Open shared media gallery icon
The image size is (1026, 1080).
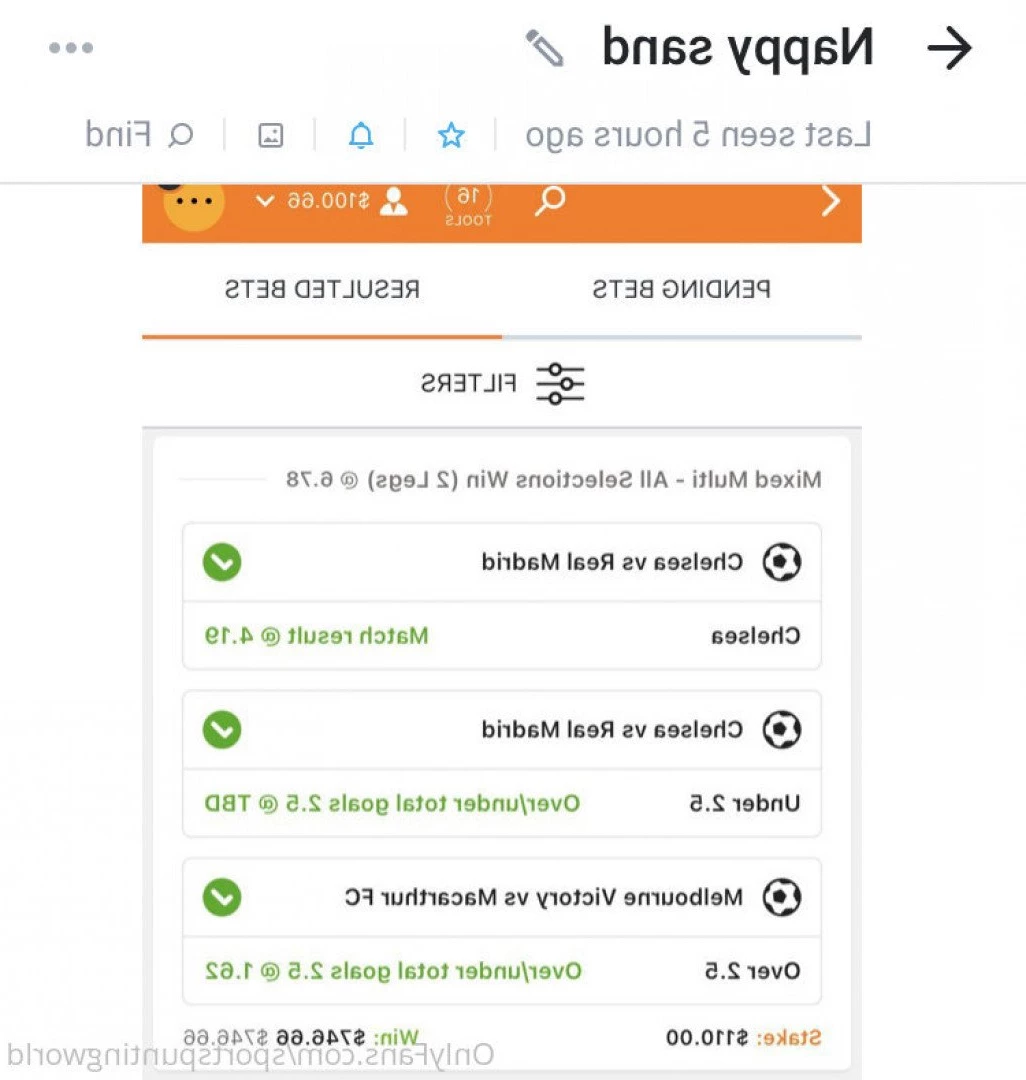pyautogui.click(x=271, y=135)
